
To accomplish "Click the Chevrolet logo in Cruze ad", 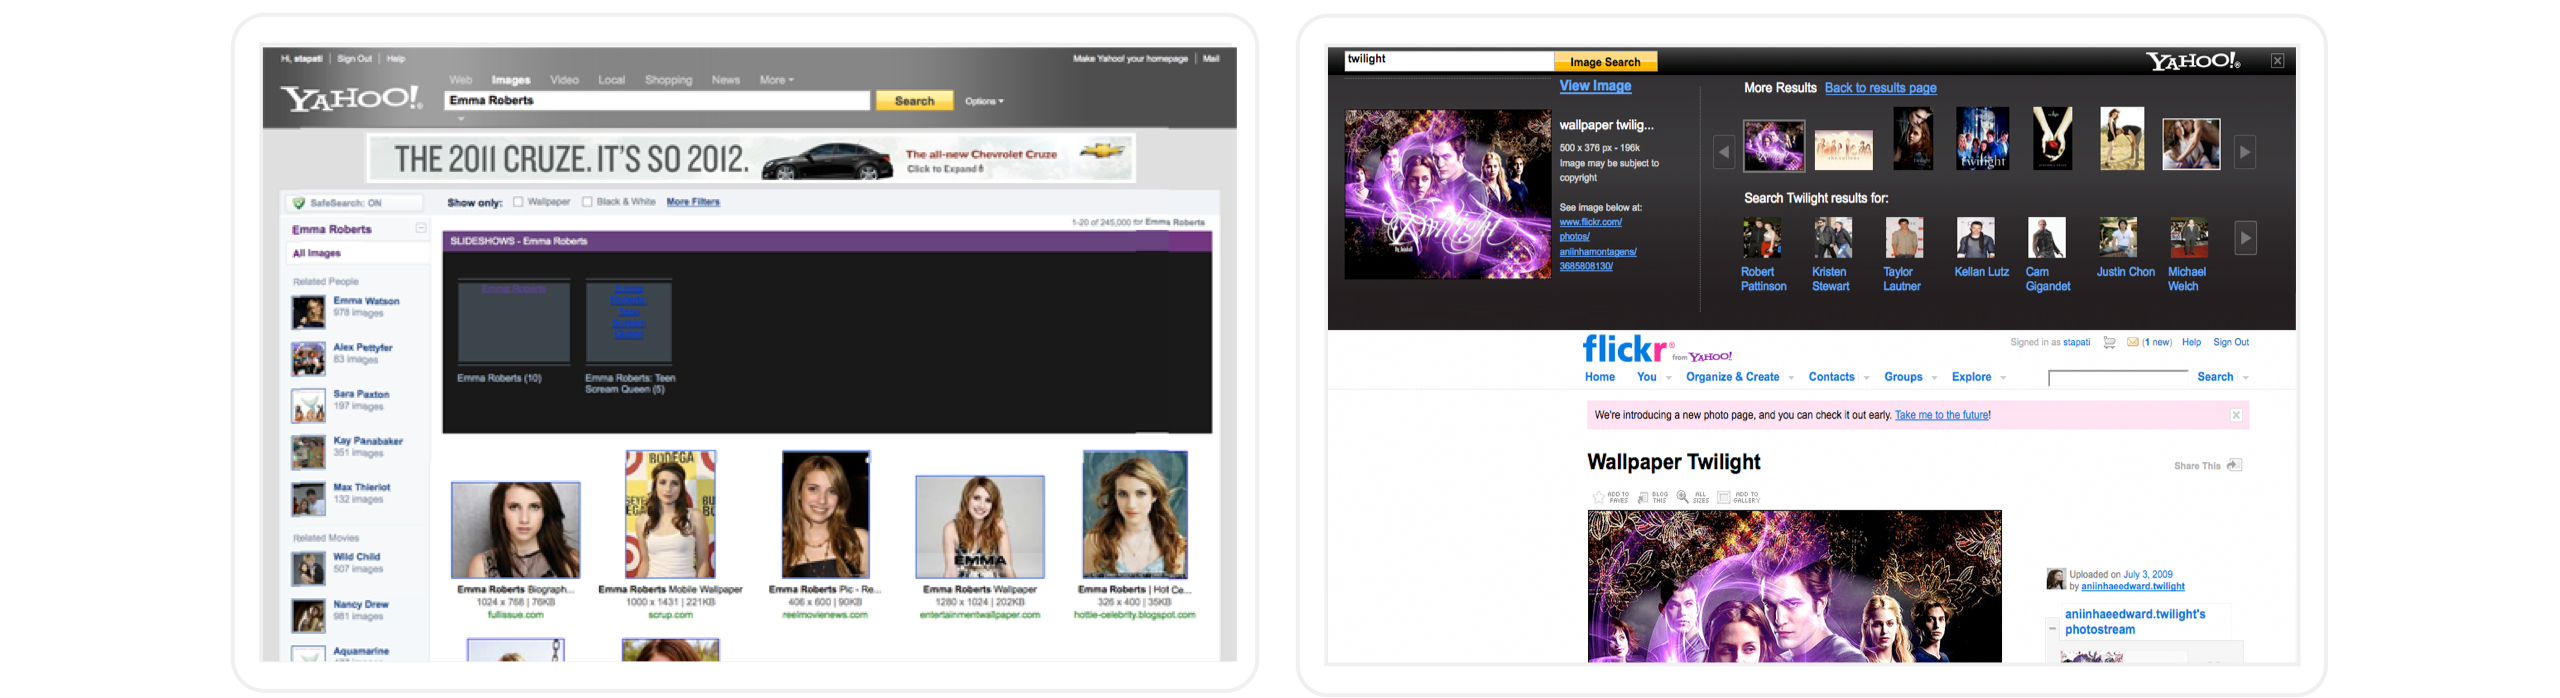I will tap(1103, 151).
